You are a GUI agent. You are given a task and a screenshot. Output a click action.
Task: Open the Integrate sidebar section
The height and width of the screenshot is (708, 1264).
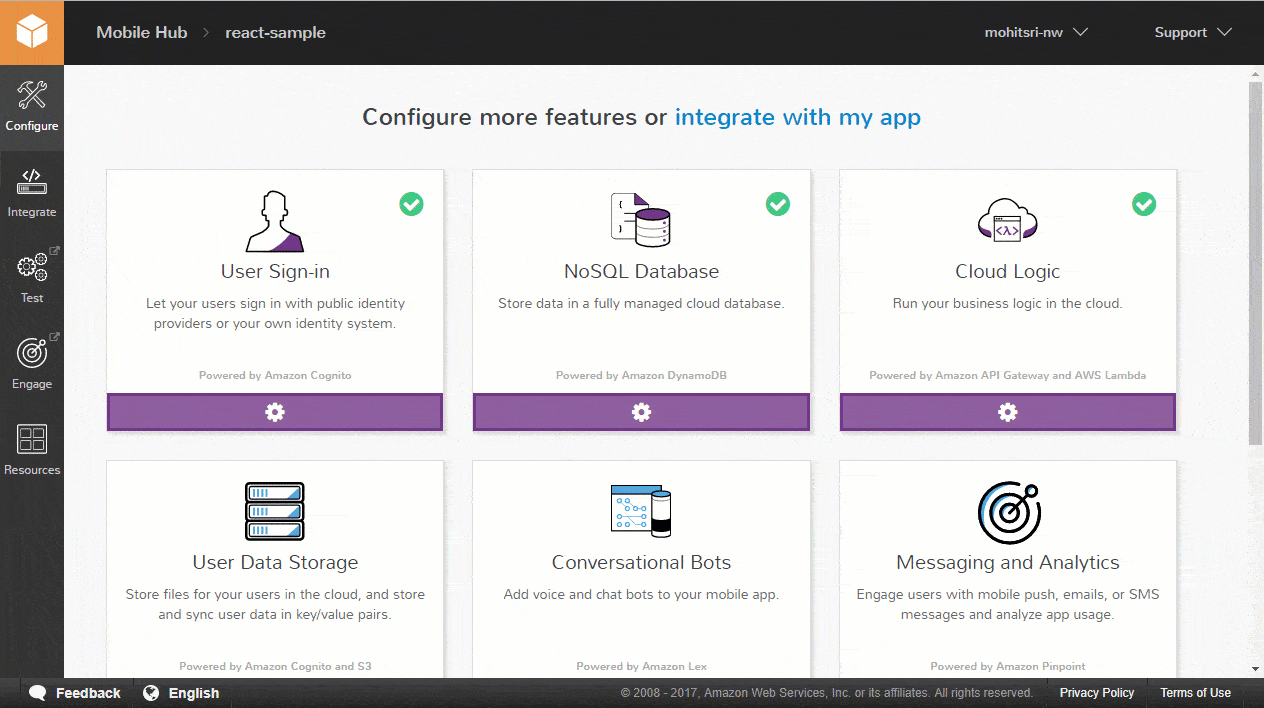(32, 194)
